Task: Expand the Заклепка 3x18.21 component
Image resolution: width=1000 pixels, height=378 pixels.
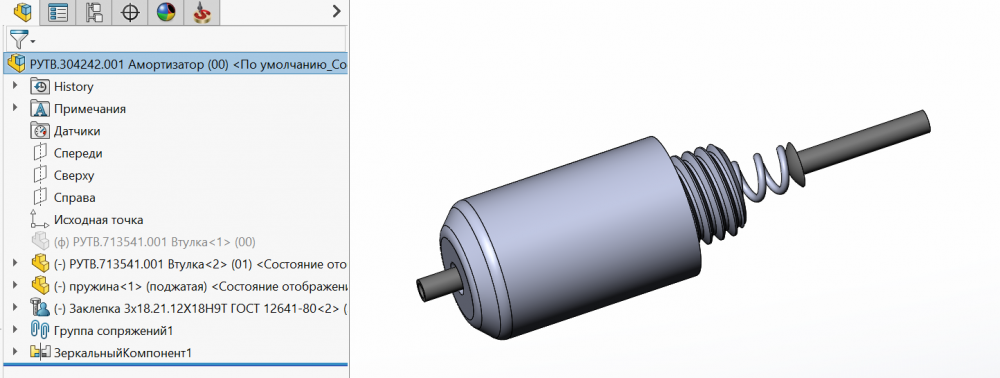Action: coord(15,308)
